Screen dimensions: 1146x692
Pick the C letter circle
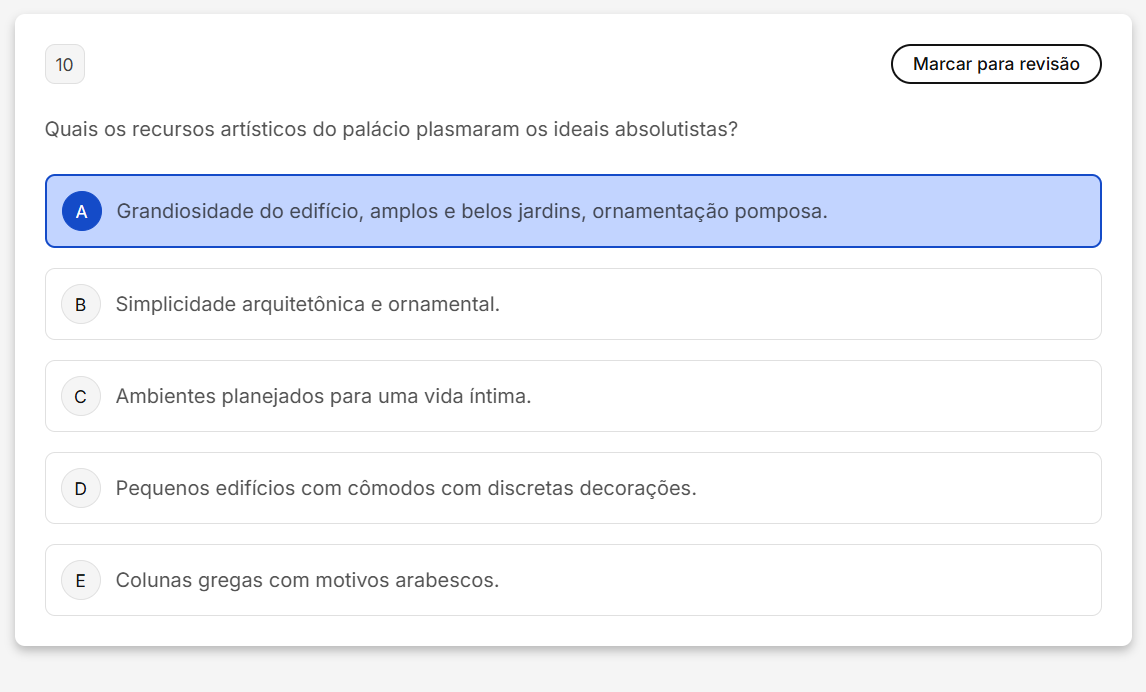pos(81,396)
